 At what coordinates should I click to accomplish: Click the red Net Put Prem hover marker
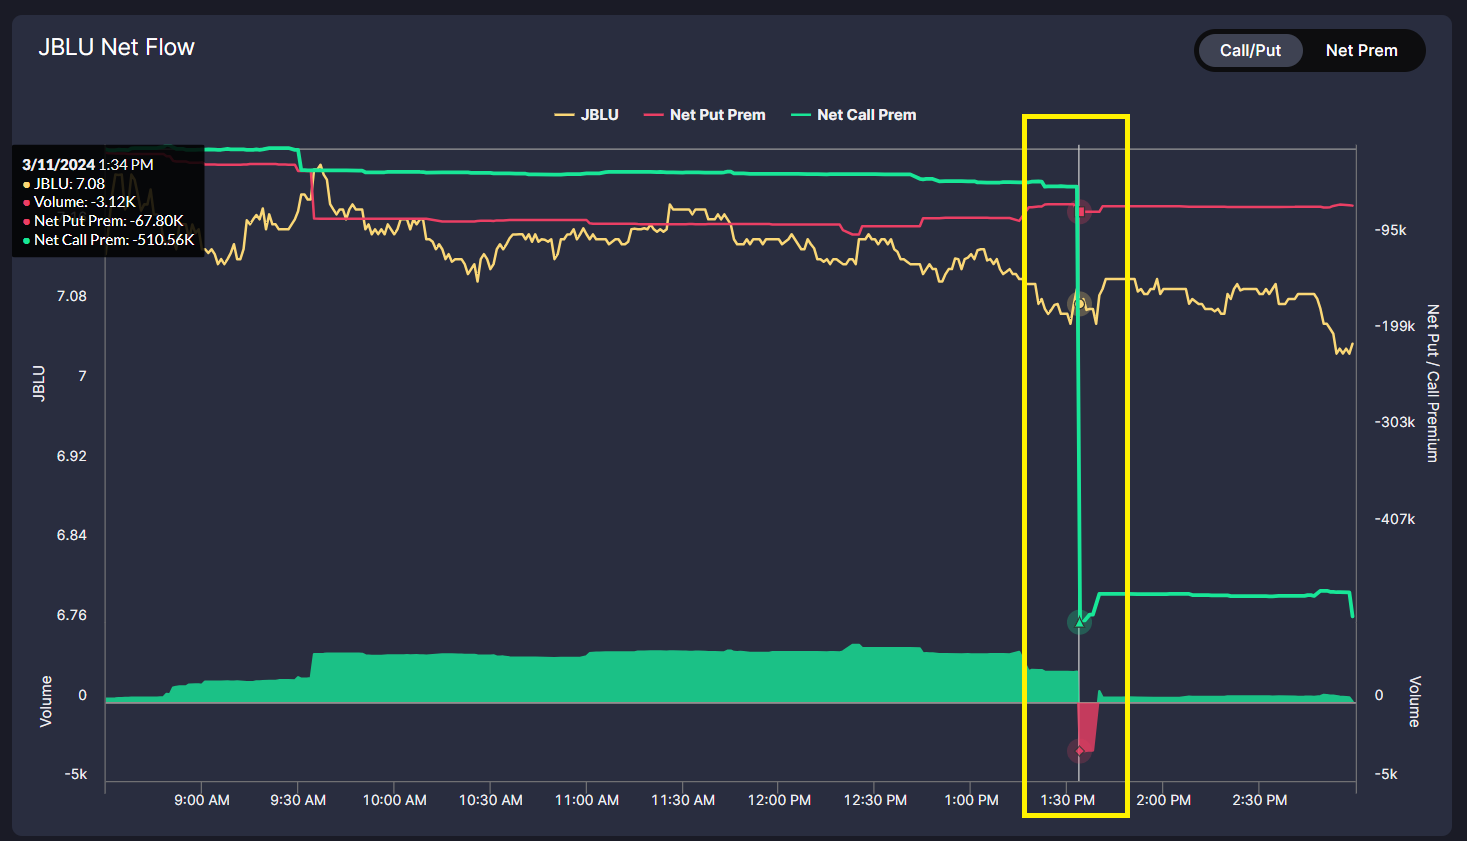pyautogui.click(x=1079, y=211)
